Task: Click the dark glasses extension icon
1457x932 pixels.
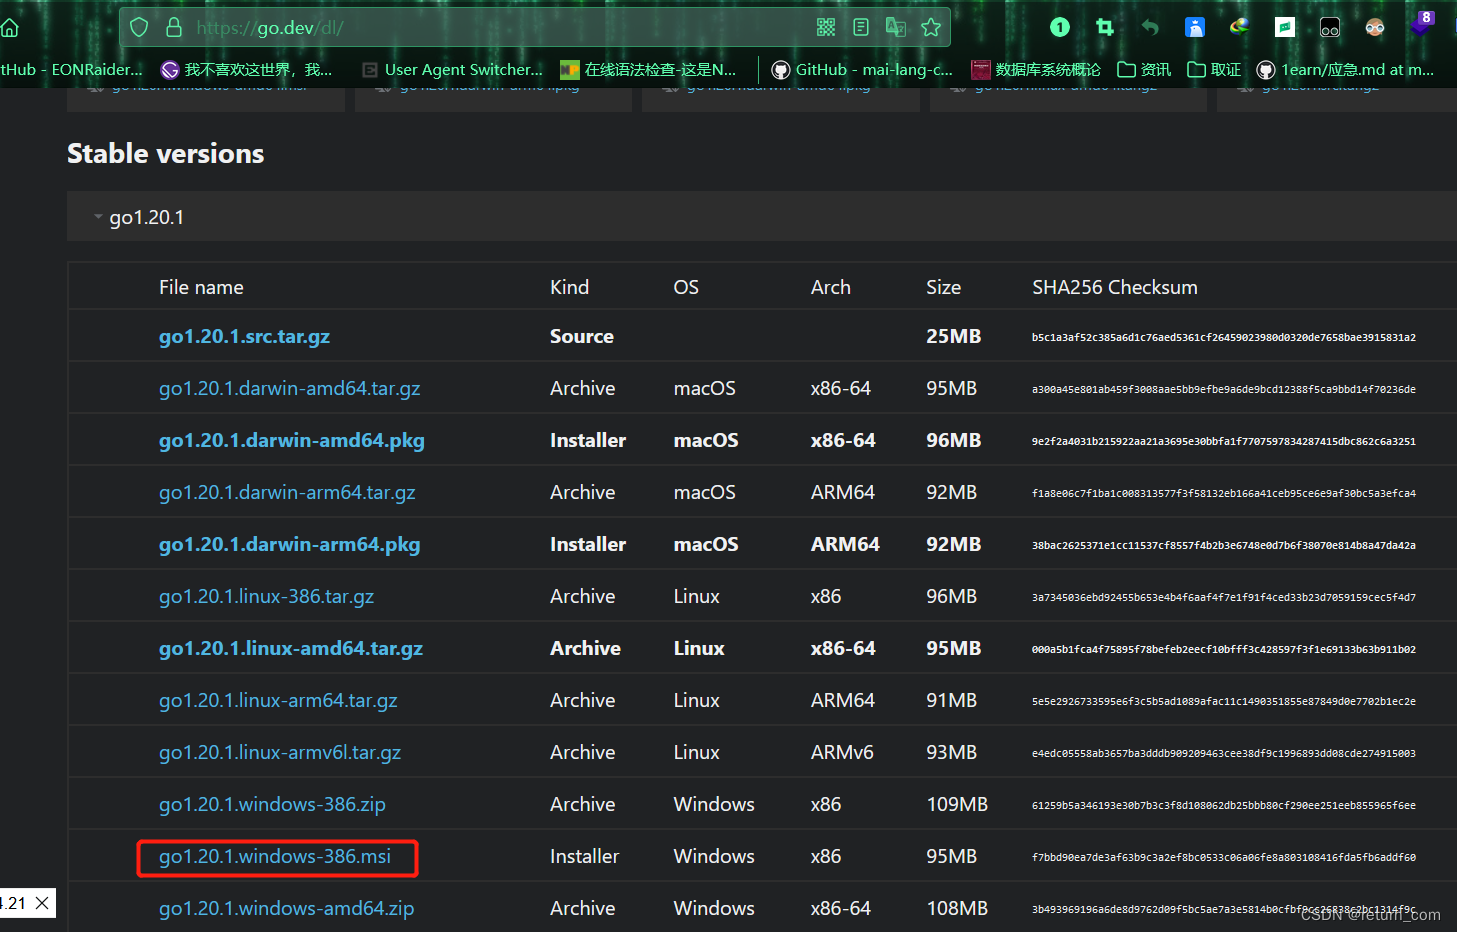Action: click(1330, 27)
